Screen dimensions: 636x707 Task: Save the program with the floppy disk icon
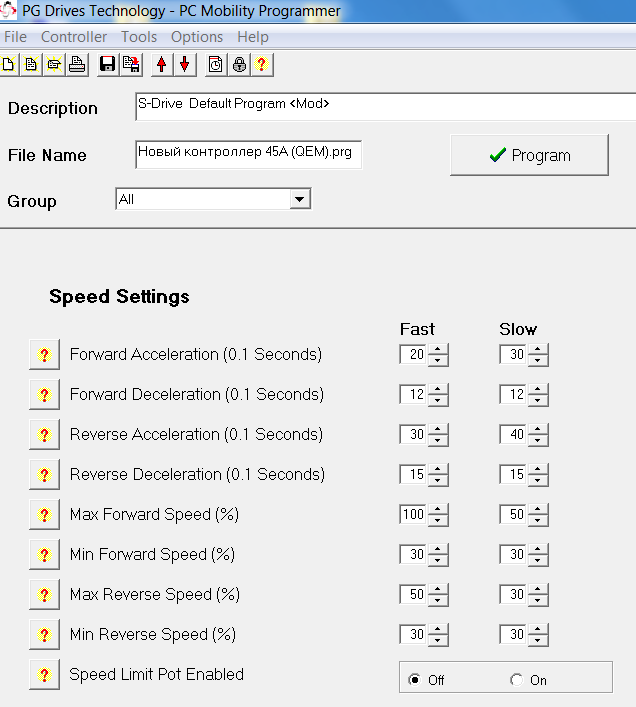[108, 65]
